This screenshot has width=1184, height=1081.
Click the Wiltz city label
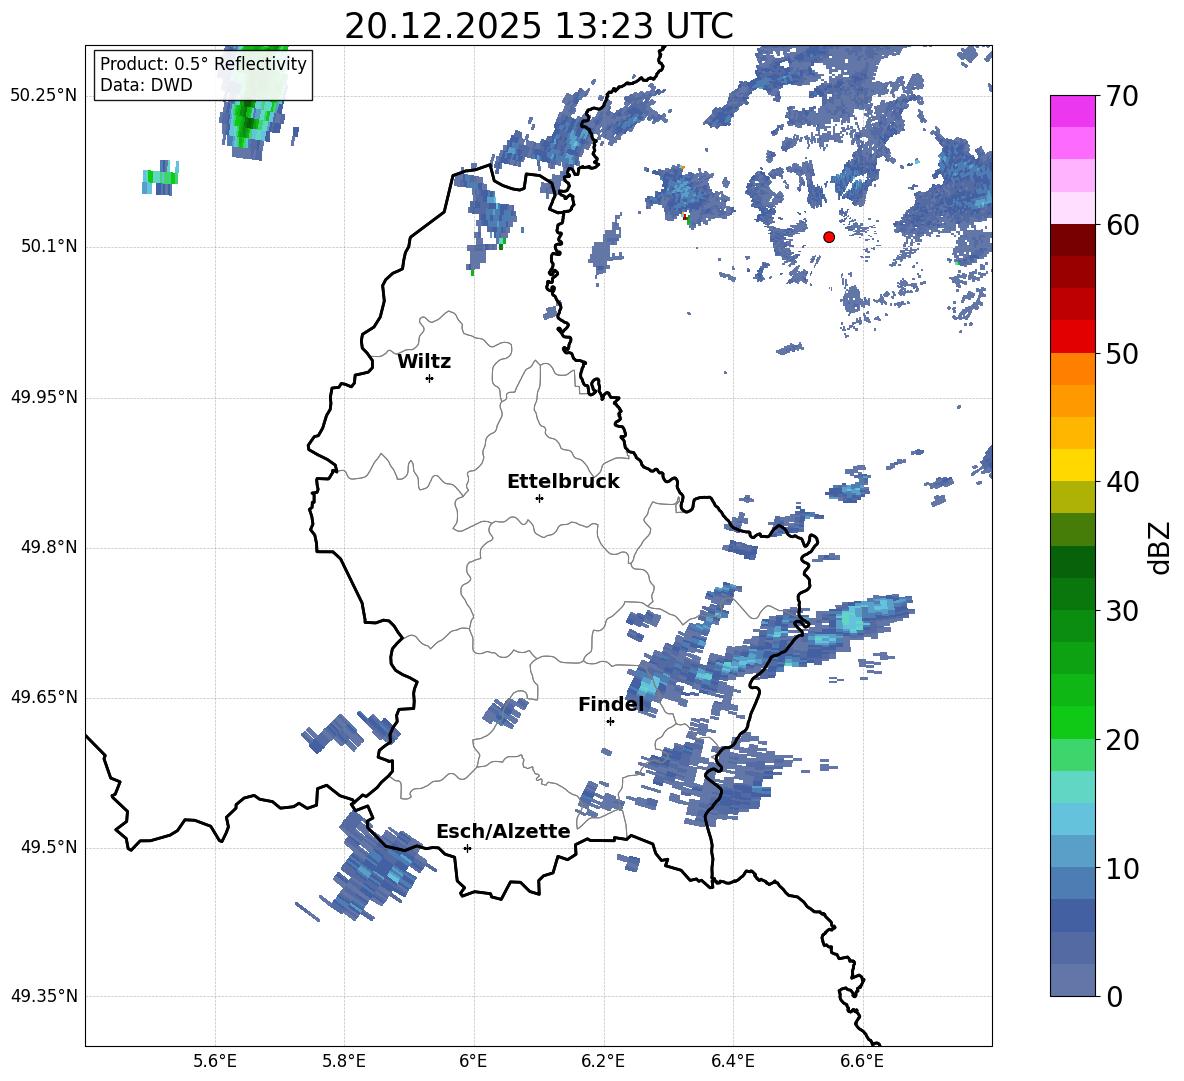click(424, 362)
